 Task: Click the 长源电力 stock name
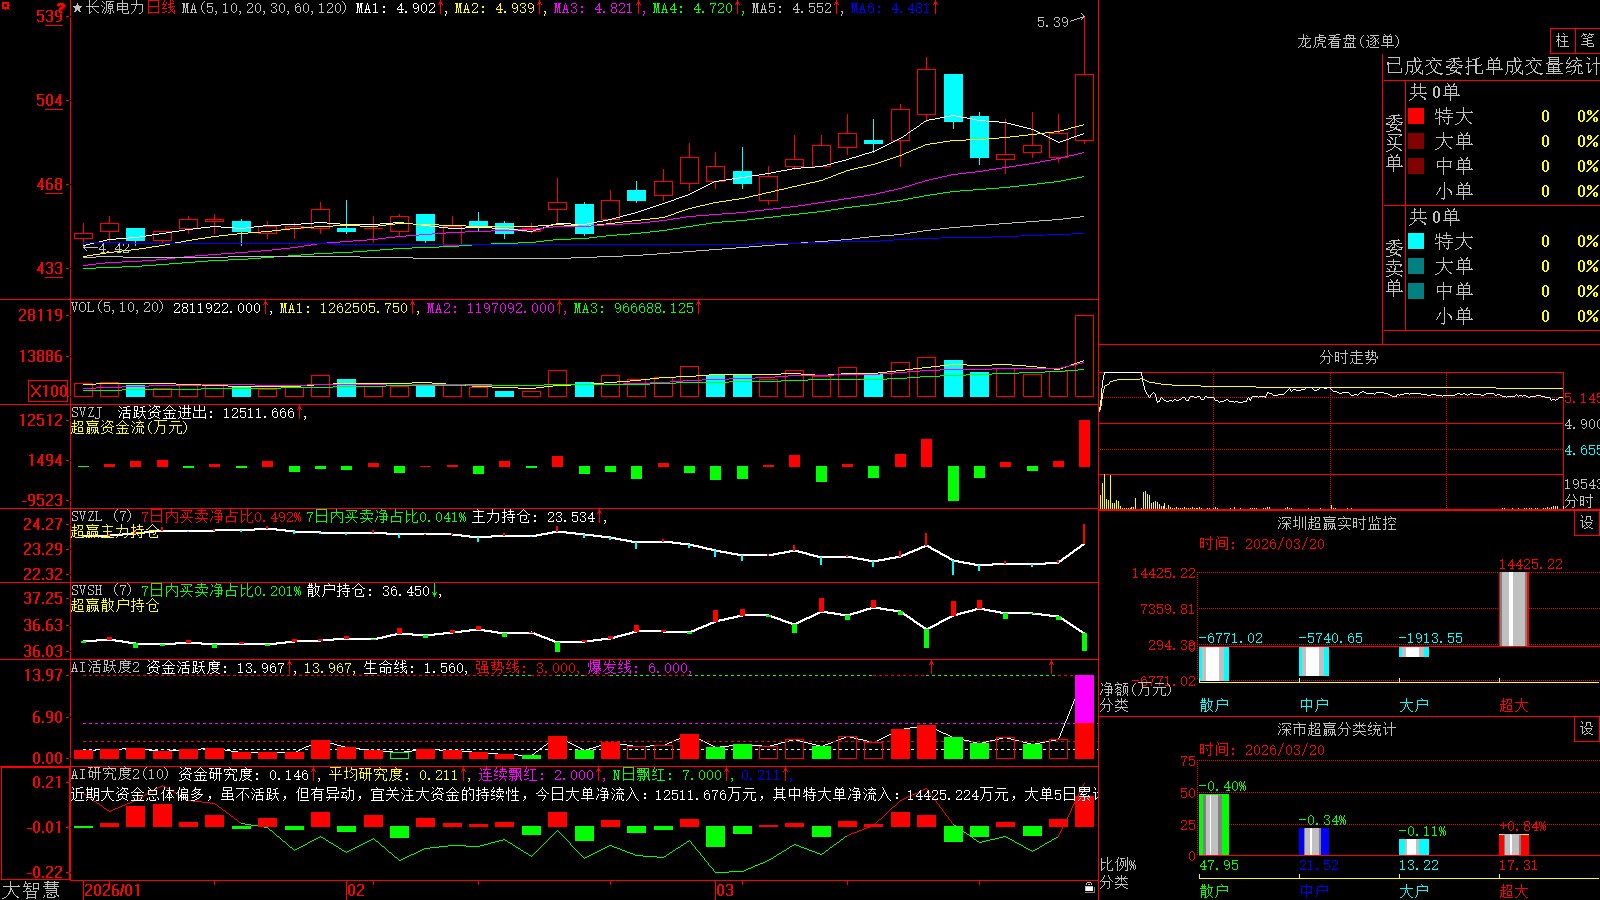115,8
